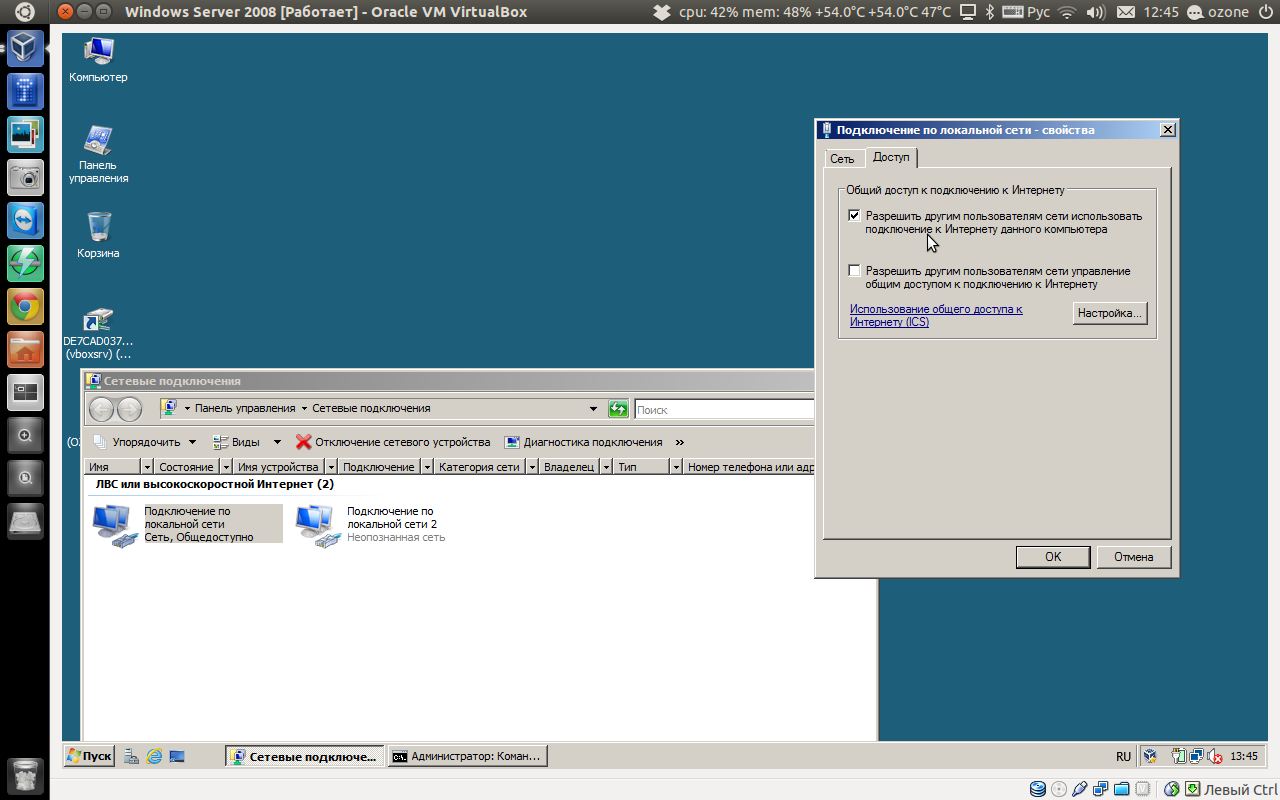The width and height of the screenshot is (1280, 800).
Task: Open the Shotwell photo manager launcher icon
Action: click(x=25, y=134)
